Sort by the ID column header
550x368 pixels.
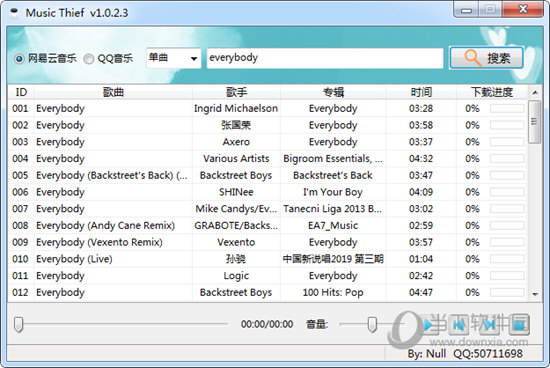[x=21, y=92]
